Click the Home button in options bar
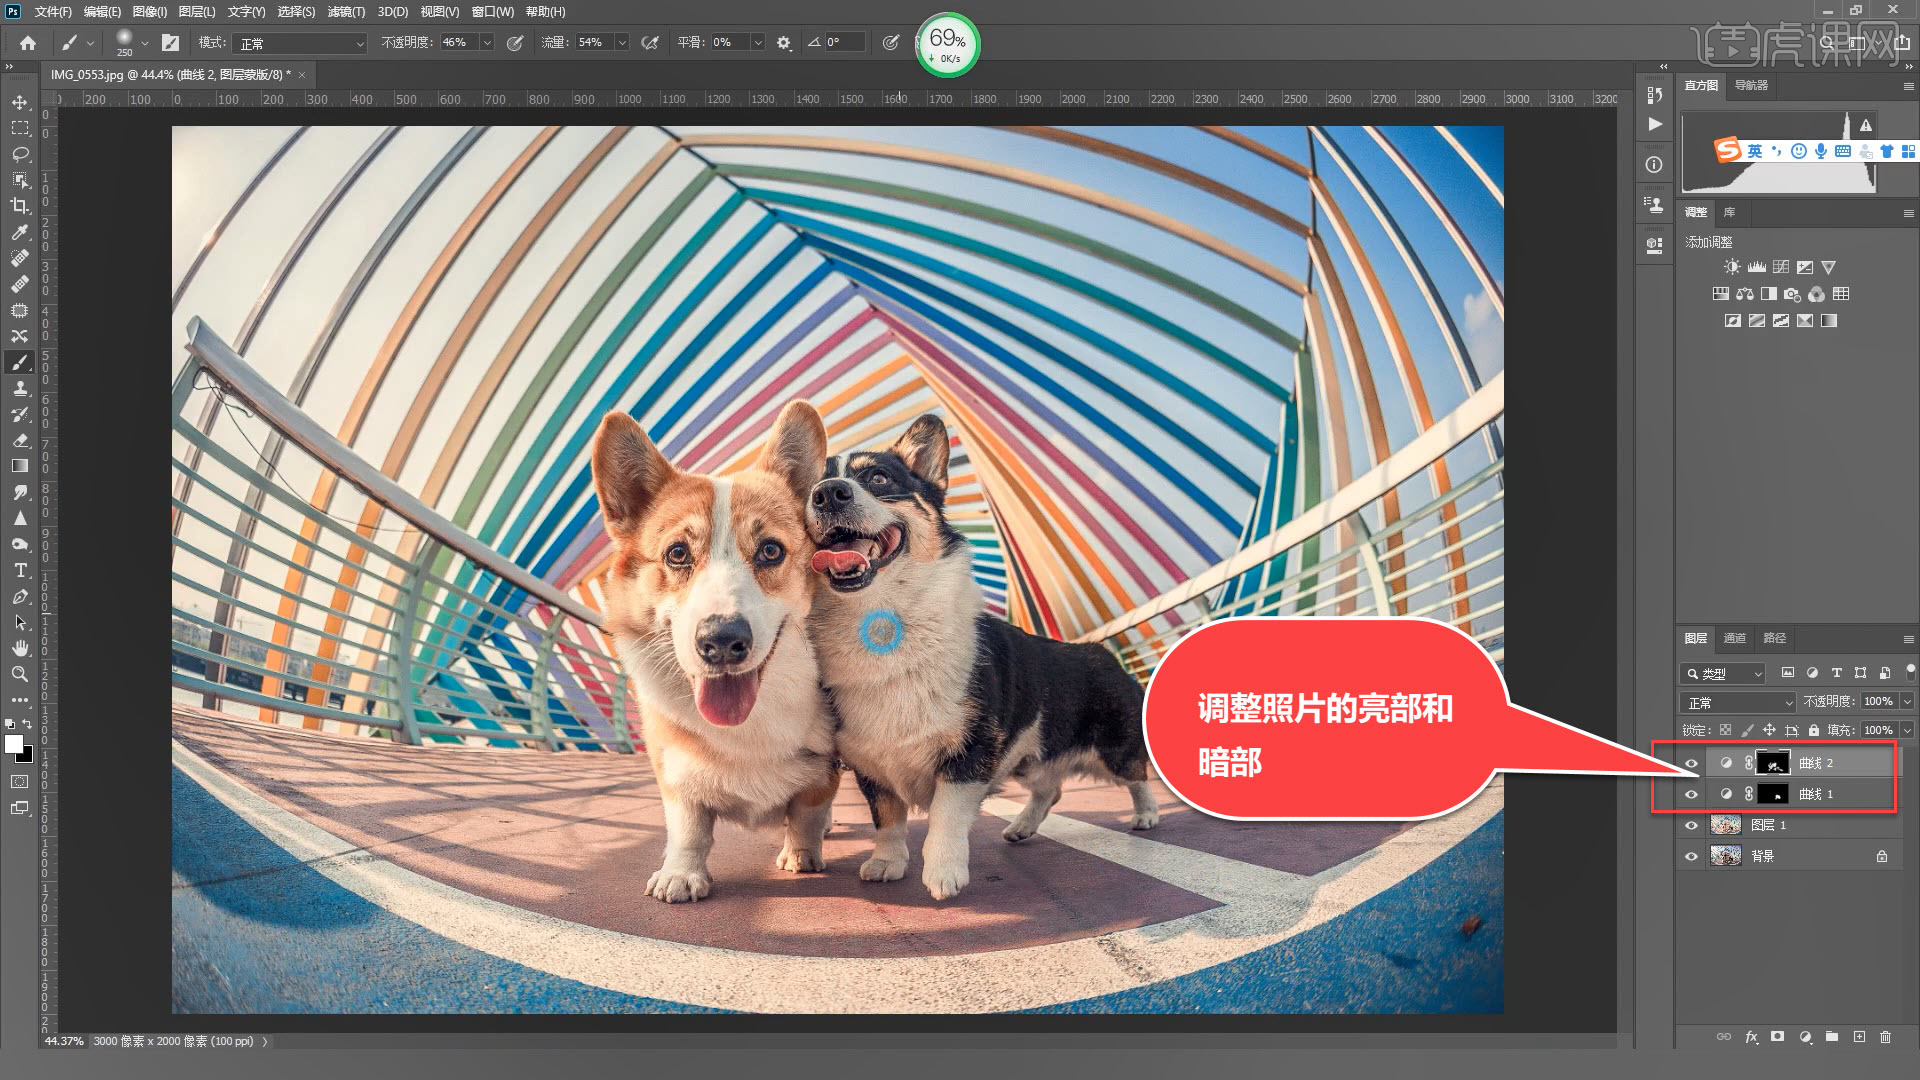1920x1080 pixels. coord(28,43)
